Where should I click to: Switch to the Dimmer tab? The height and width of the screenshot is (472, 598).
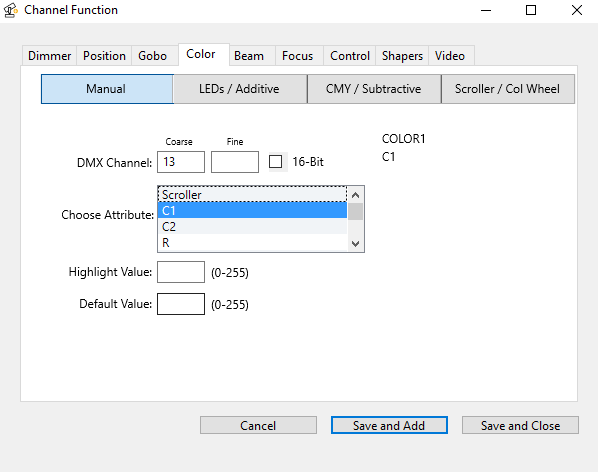click(50, 56)
